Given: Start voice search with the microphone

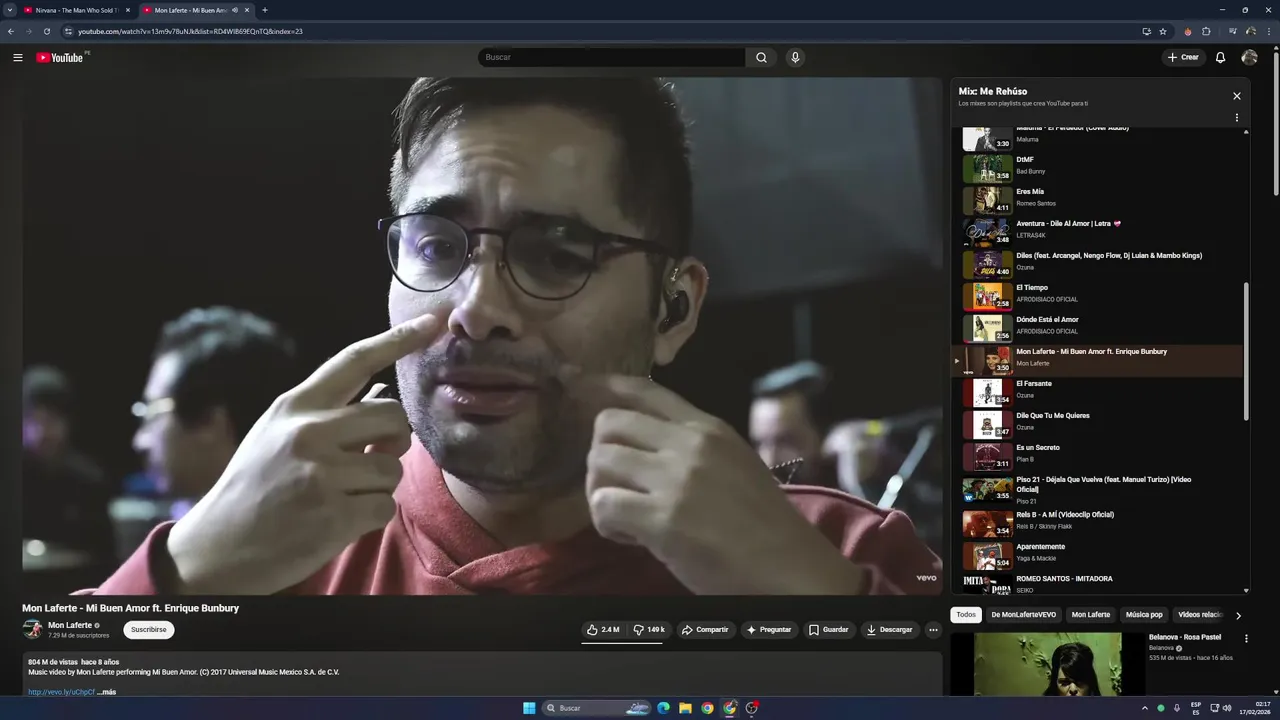Looking at the screenshot, I should tap(795, 57).
